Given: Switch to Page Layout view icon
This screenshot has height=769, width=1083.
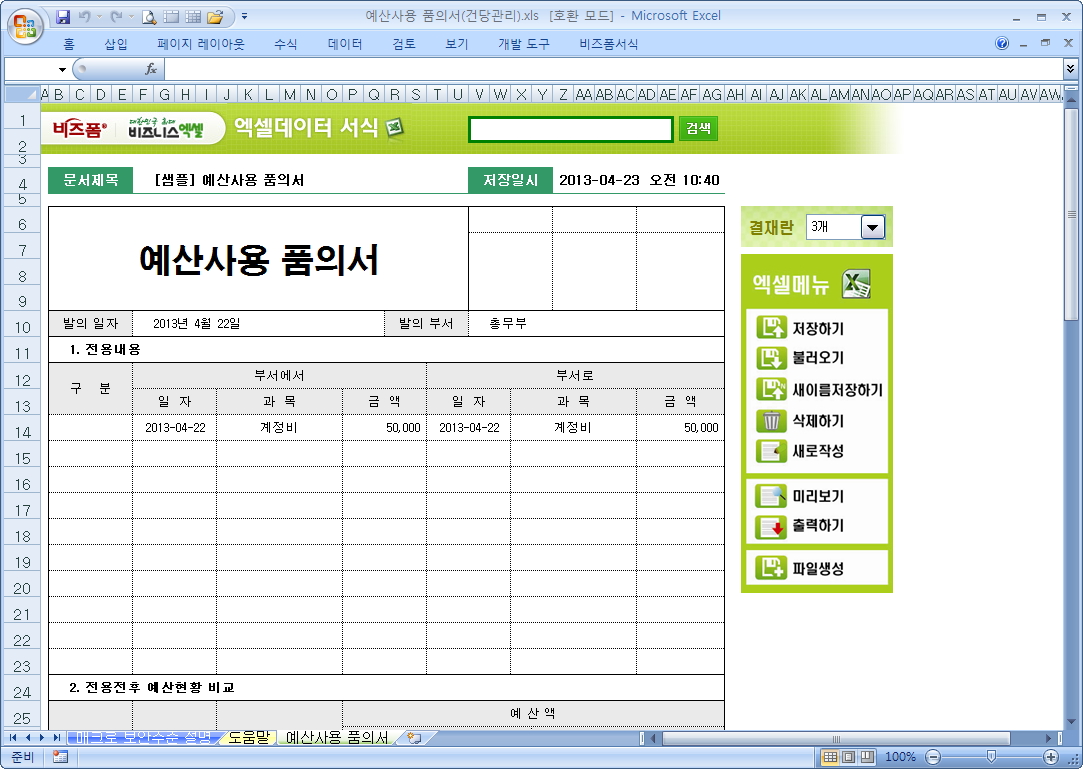Looking at the screenshot, I should point(849,757).
